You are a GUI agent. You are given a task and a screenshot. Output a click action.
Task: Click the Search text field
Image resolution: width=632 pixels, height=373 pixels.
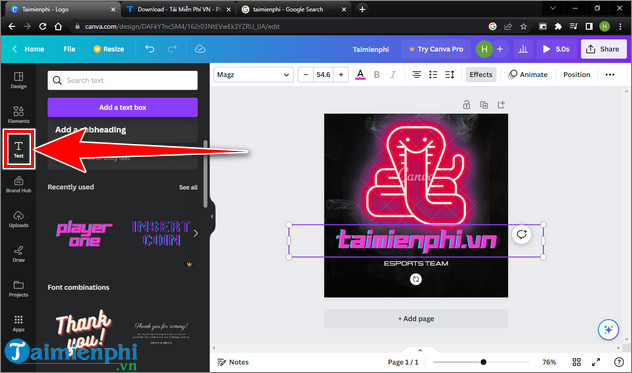point(123,80)
